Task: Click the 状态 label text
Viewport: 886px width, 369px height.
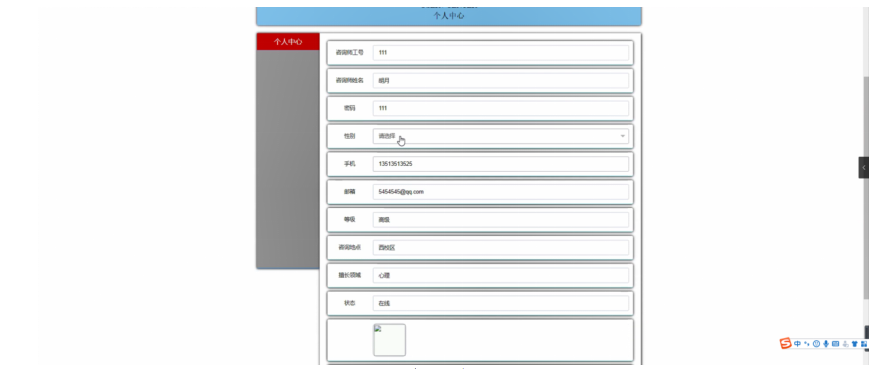Action: tap(350, 303)
